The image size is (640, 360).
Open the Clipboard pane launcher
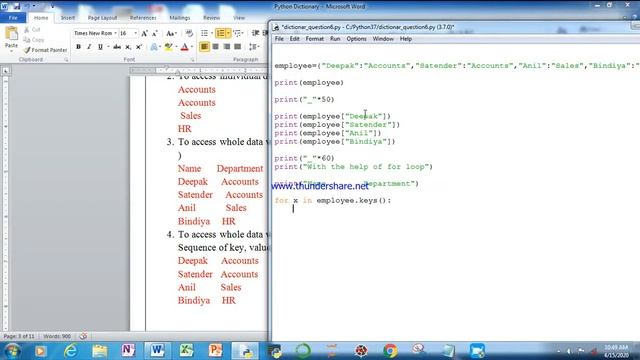point(66,60)
